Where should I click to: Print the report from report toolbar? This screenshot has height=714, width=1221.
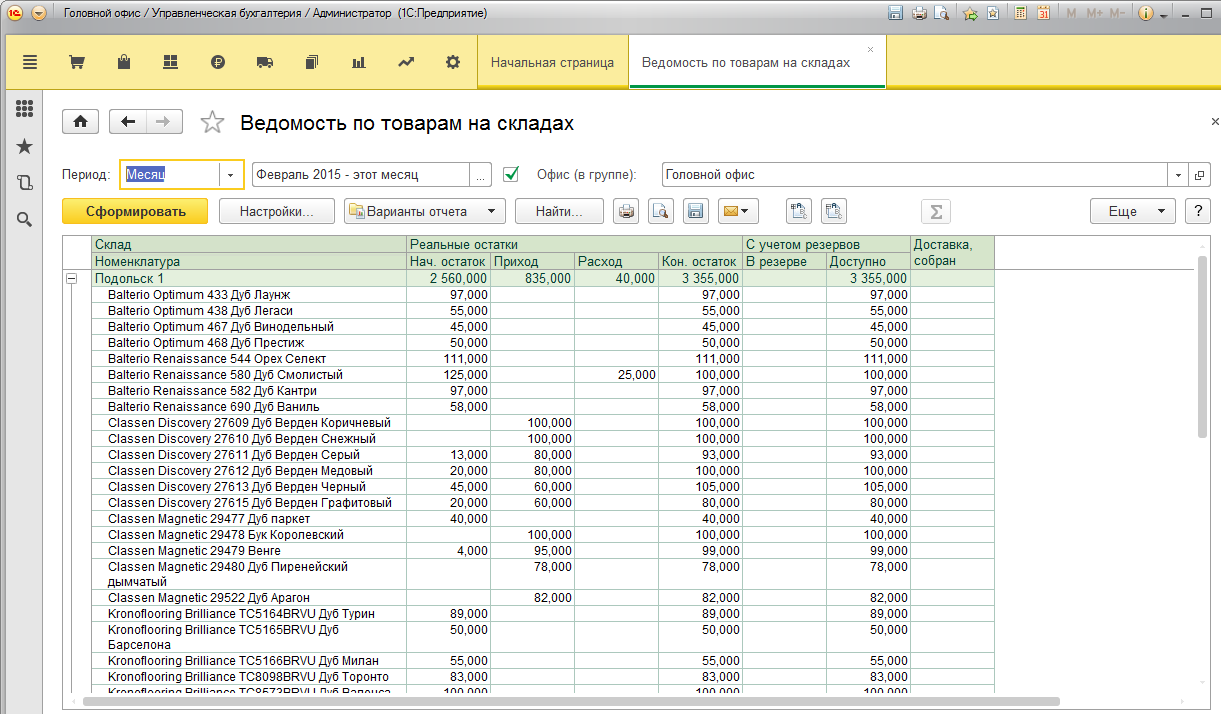(626, 211)
